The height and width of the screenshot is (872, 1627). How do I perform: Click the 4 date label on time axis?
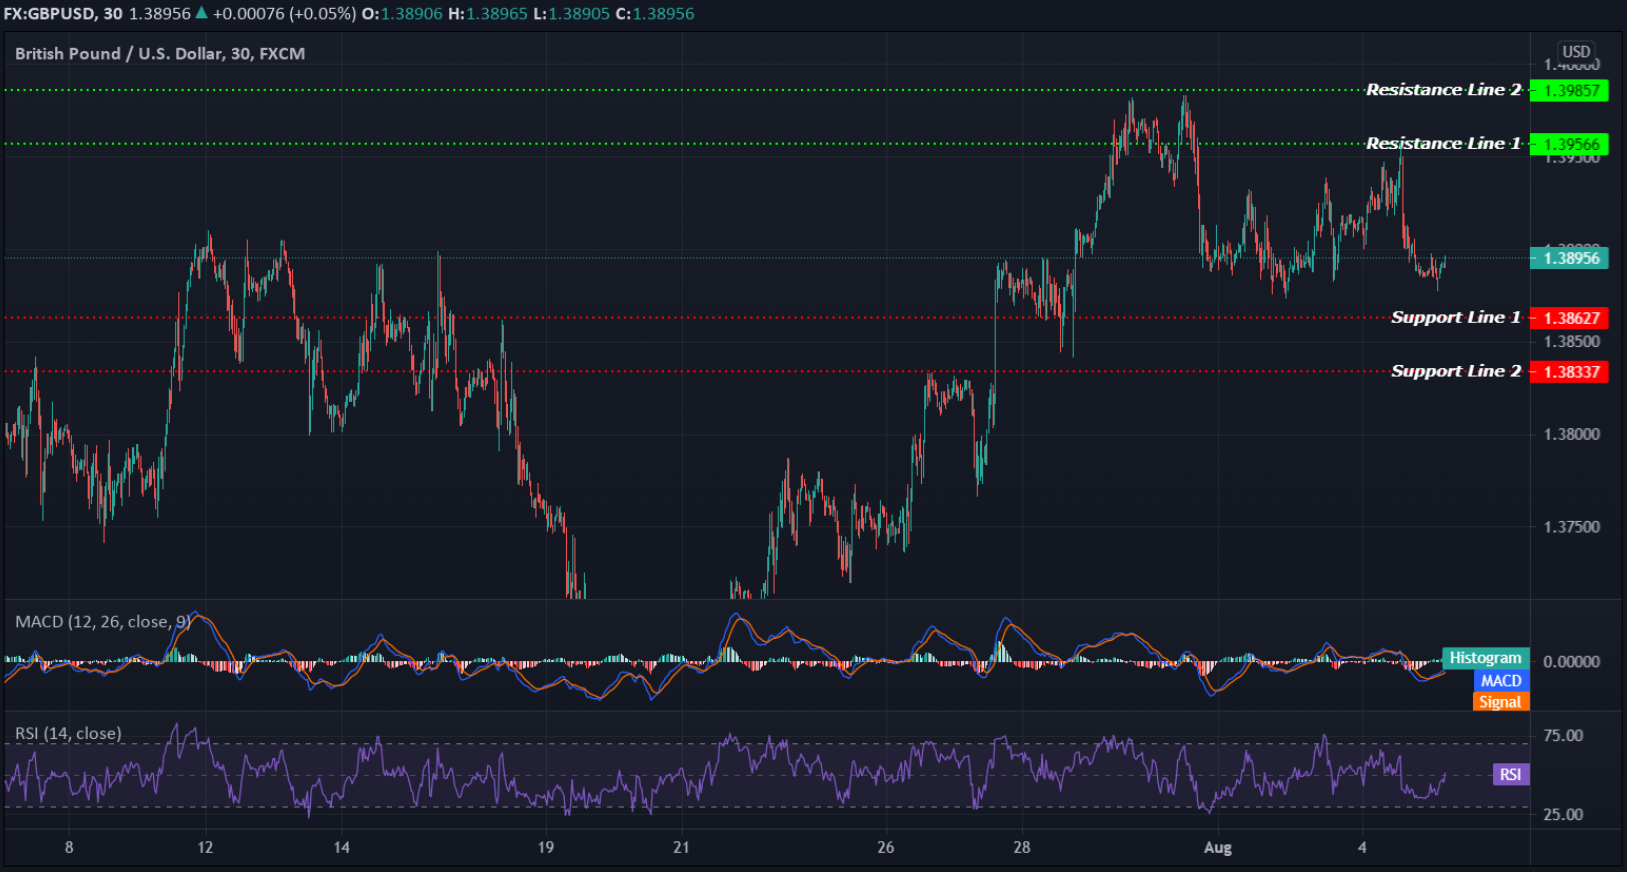click(x=1361, y=847)
